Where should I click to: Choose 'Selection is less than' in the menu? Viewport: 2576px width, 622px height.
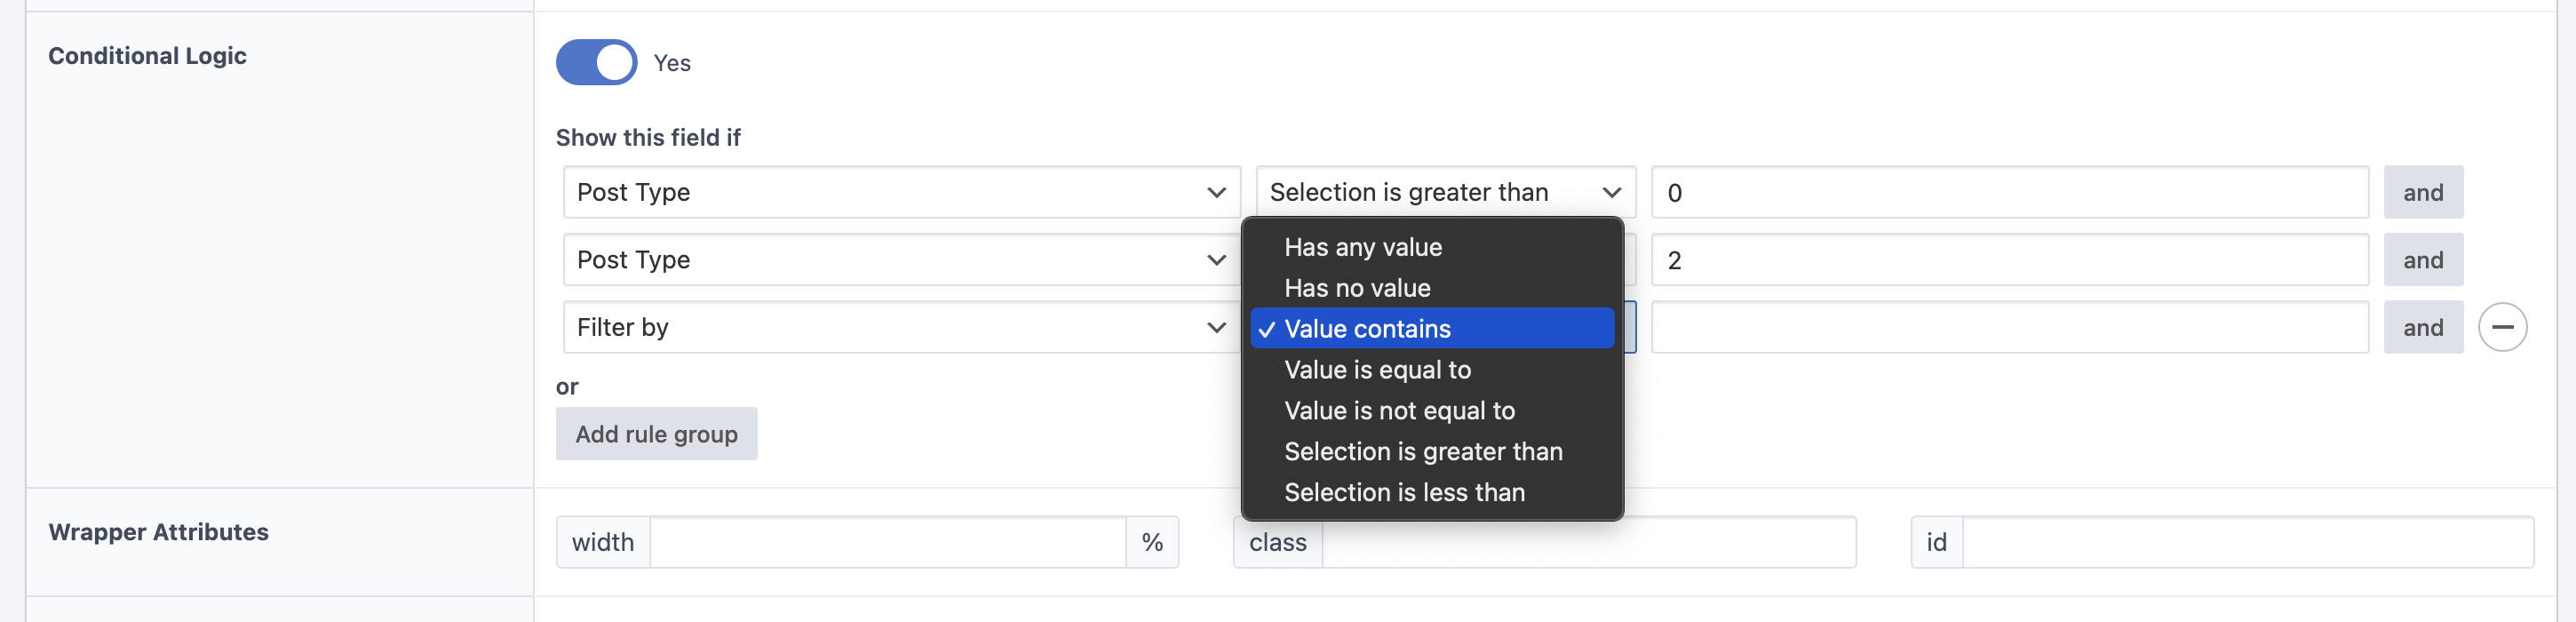tap(1404, 492)
